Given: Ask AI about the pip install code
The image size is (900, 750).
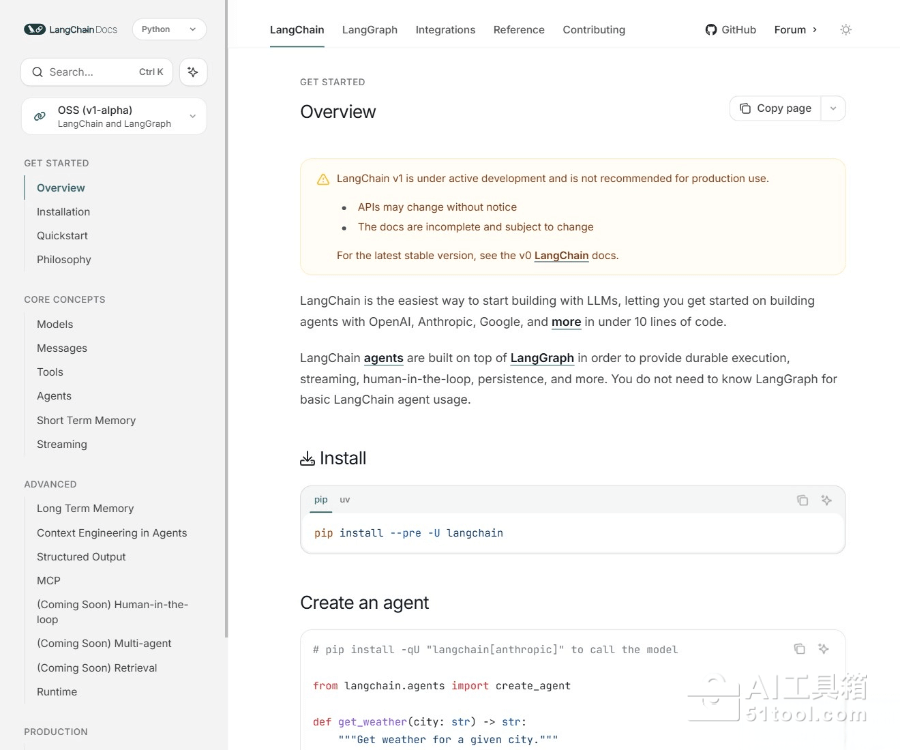Looking at the screenshot, I should point(827,500).
